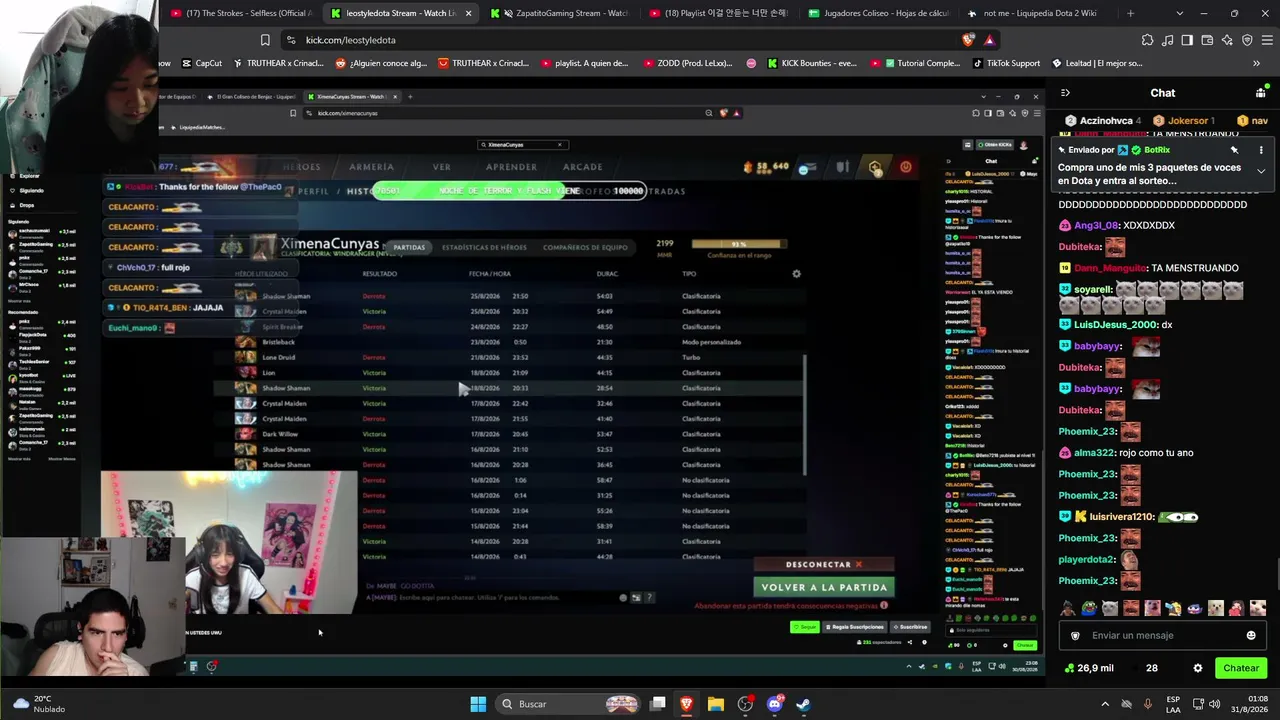Open taskbar volume speaker icon
The height and width of the screenshot is (720, 1280).
pos(1215,704)
